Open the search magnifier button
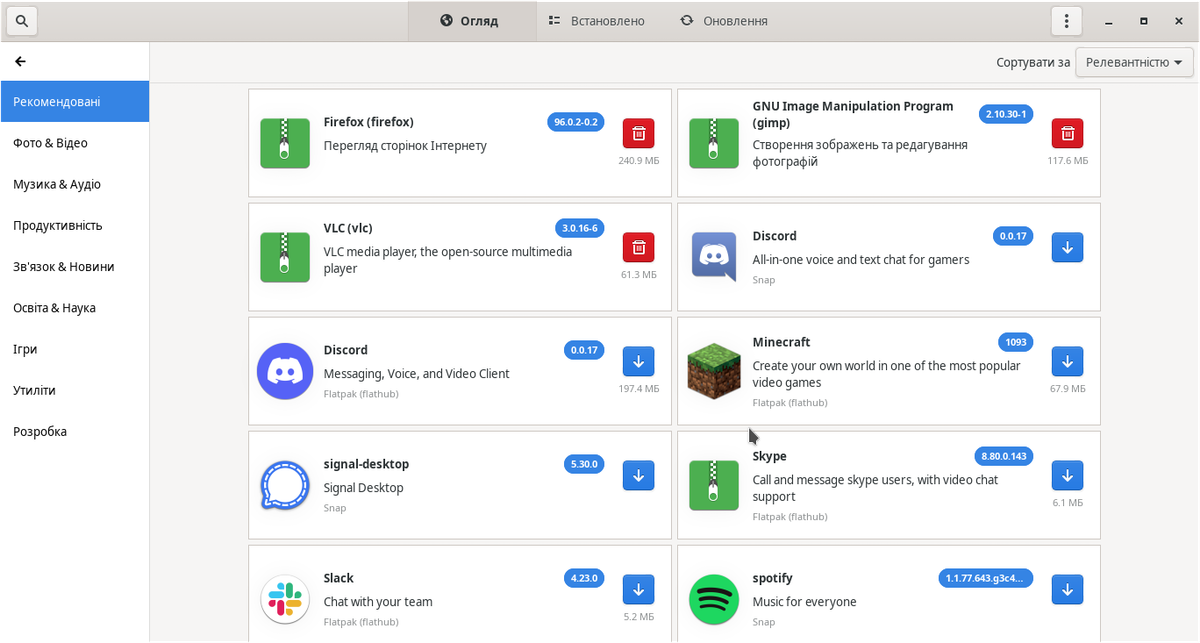 coord(21,21)
